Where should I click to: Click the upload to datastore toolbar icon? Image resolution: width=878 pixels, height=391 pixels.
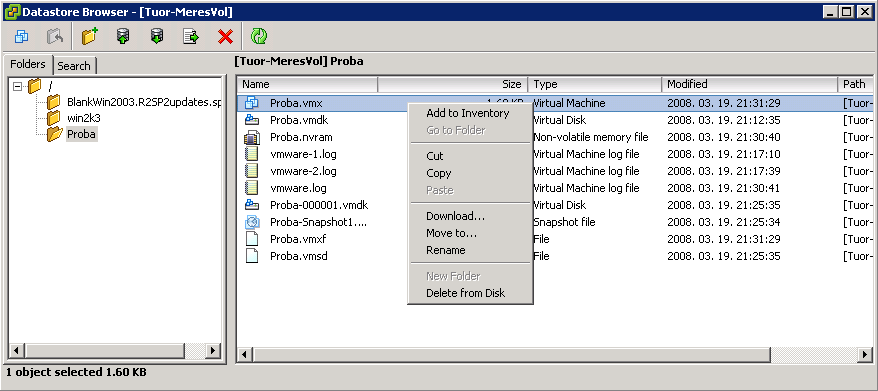123,37
